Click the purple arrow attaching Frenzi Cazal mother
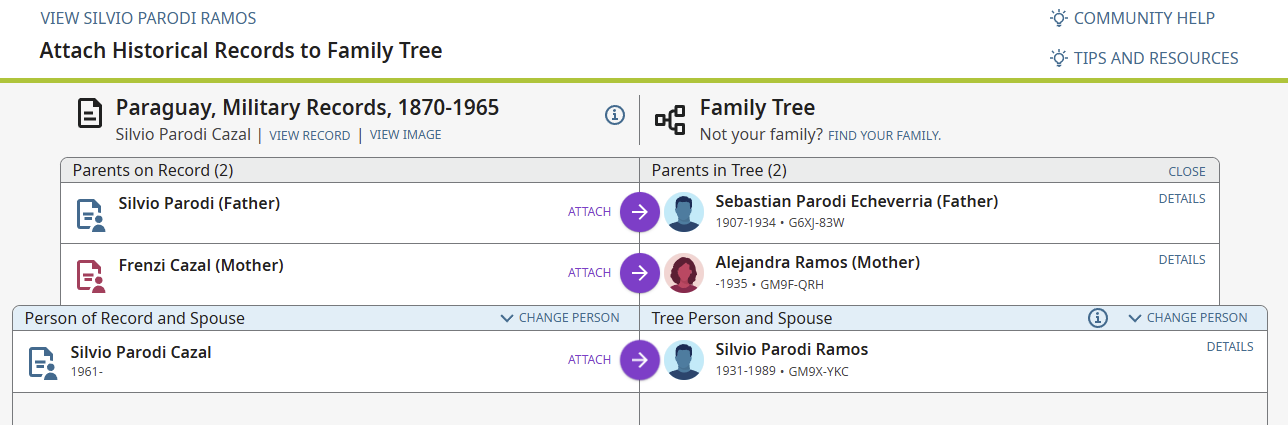This screenshot has width=1288, height=425. click(x=640, y=273)
